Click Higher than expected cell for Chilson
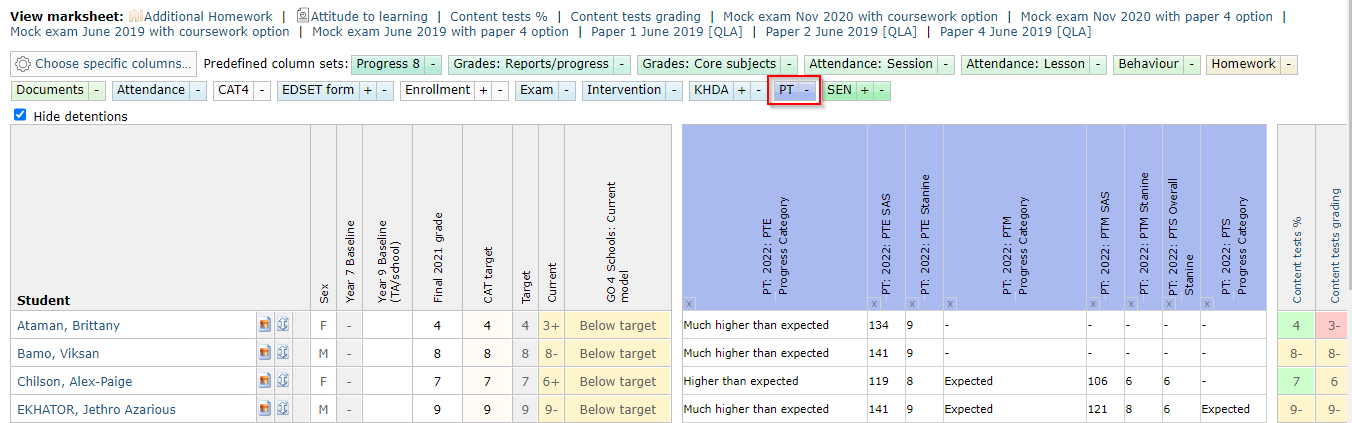The height and width of the screenshot is (423, 1352). [x=774, y=381]
